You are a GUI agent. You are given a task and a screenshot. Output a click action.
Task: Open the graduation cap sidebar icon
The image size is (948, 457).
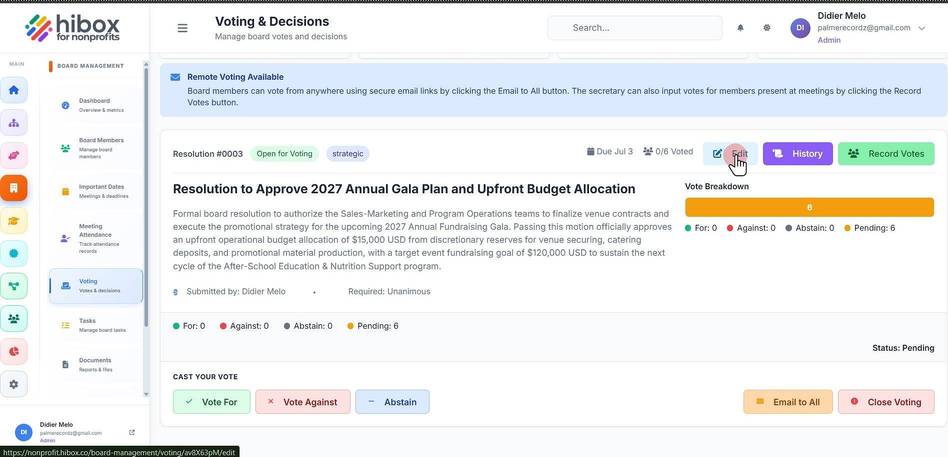14,221
